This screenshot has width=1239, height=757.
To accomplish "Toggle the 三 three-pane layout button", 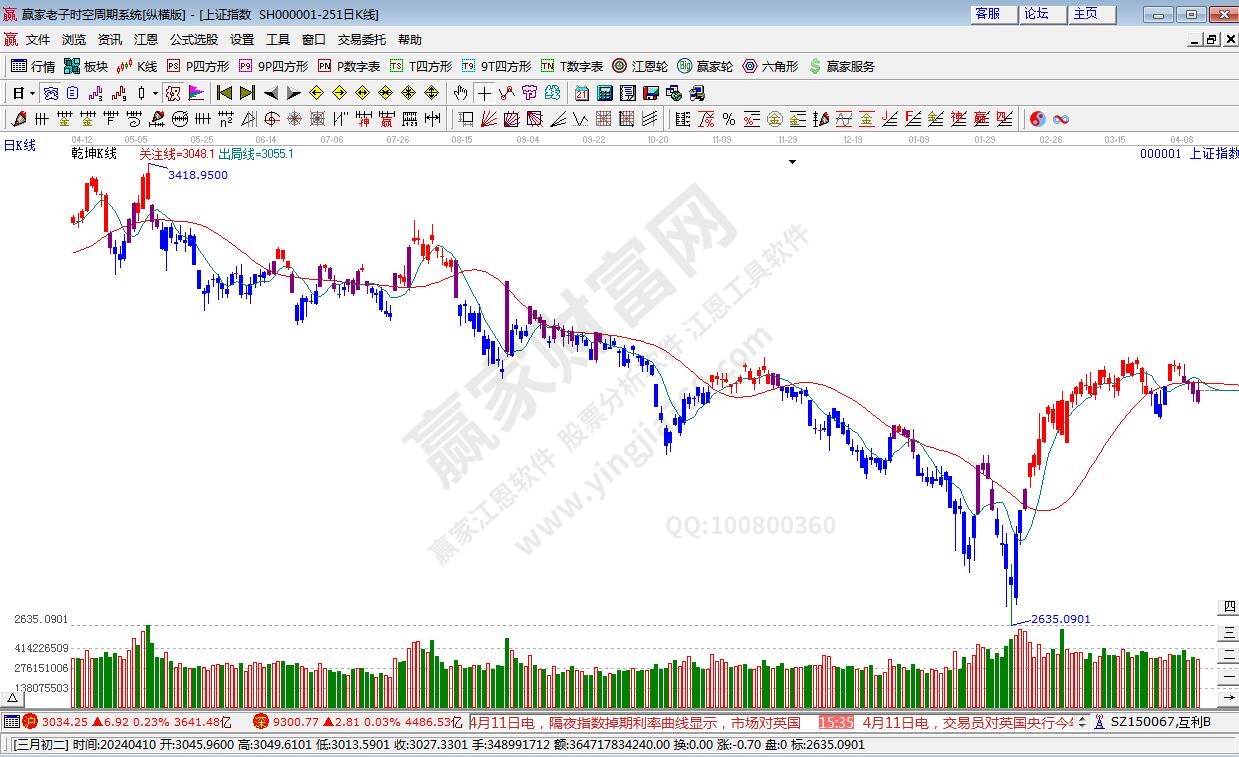I will click(1228, 631).
